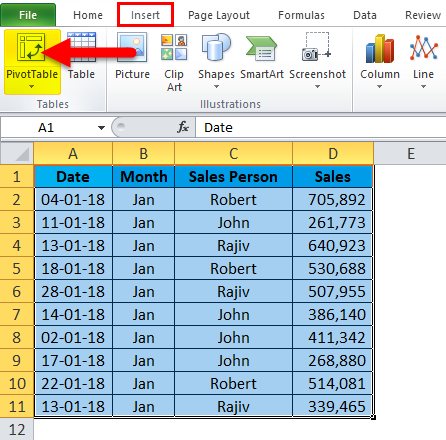Switch to the Page Layout tab
The image size is (446, 440).
pos(219,15)
